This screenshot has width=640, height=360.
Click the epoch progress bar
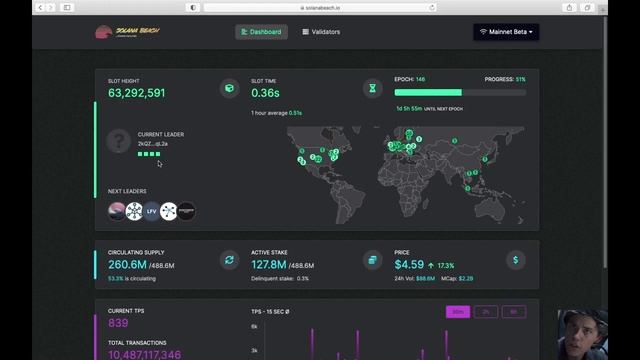coord(460,93)
